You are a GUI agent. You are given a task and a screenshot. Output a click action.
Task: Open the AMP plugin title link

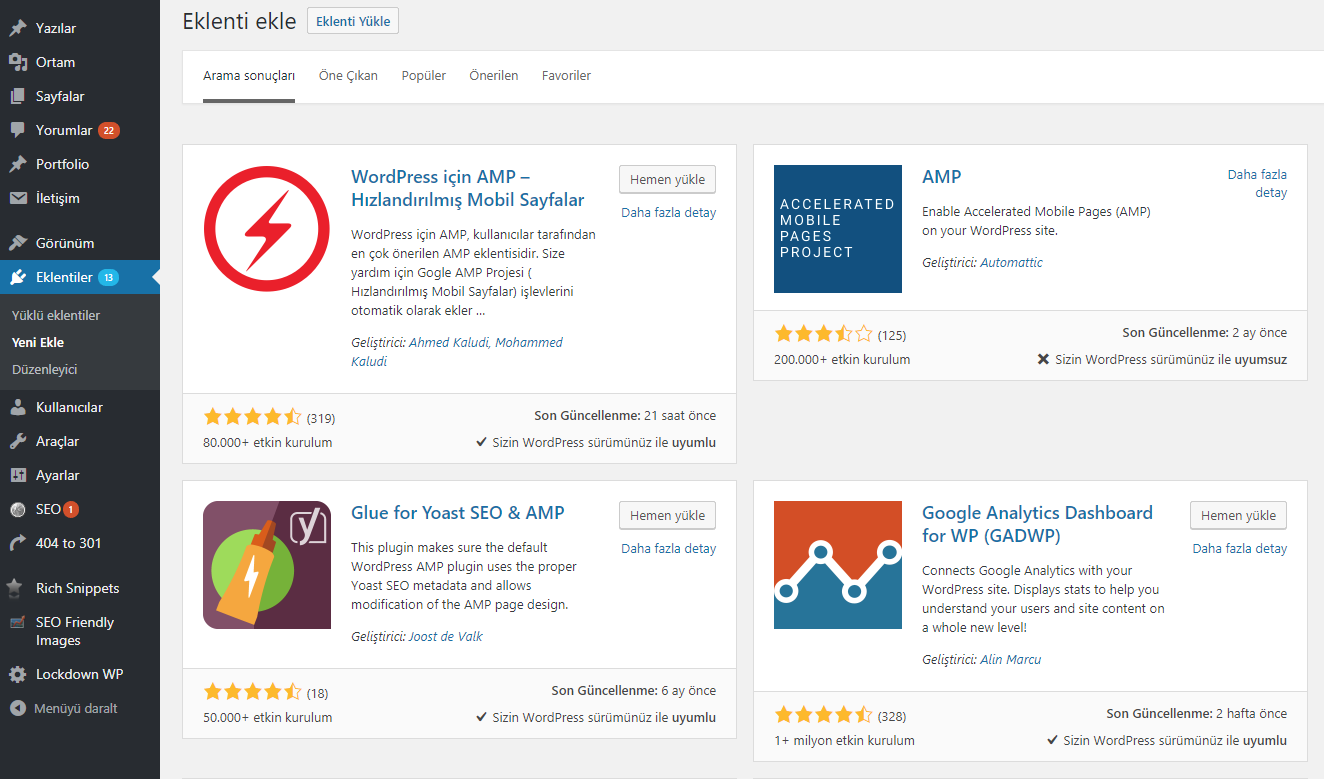coord(941,177)
